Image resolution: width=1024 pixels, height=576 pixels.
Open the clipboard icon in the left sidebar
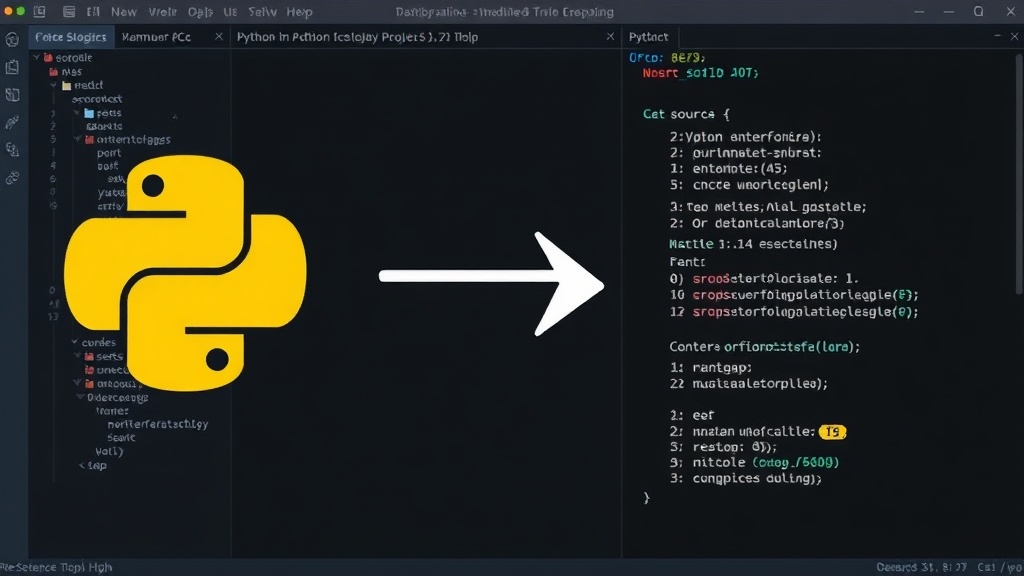[12, 67]
